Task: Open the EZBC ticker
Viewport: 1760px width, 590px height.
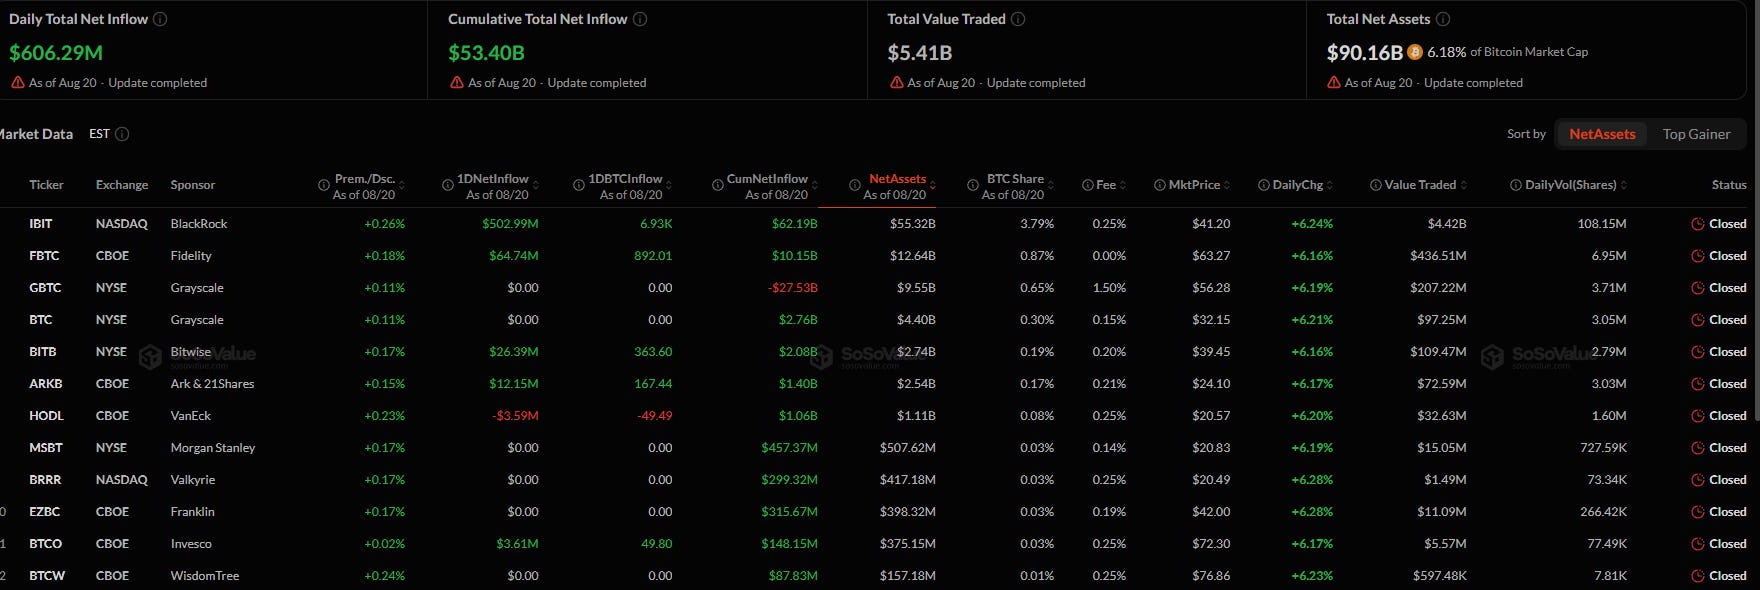Action: pos(45,512)
